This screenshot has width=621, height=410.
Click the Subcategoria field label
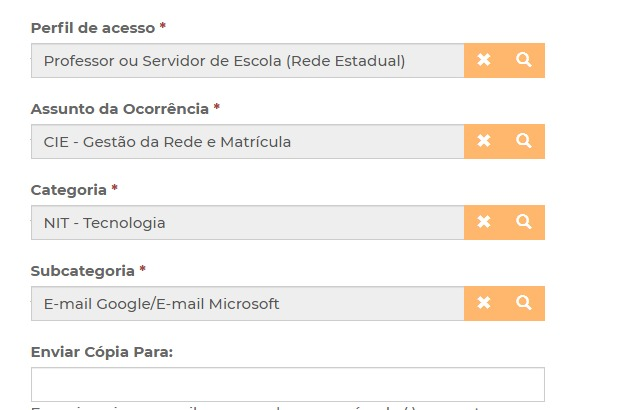click(x=82, y=270)
